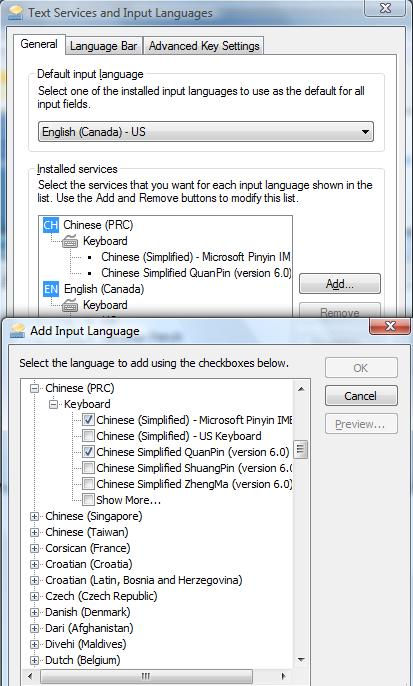Viewport: 413px width, 686px height.
Task: Tick the Show More... checkbox
Action: 89,500
